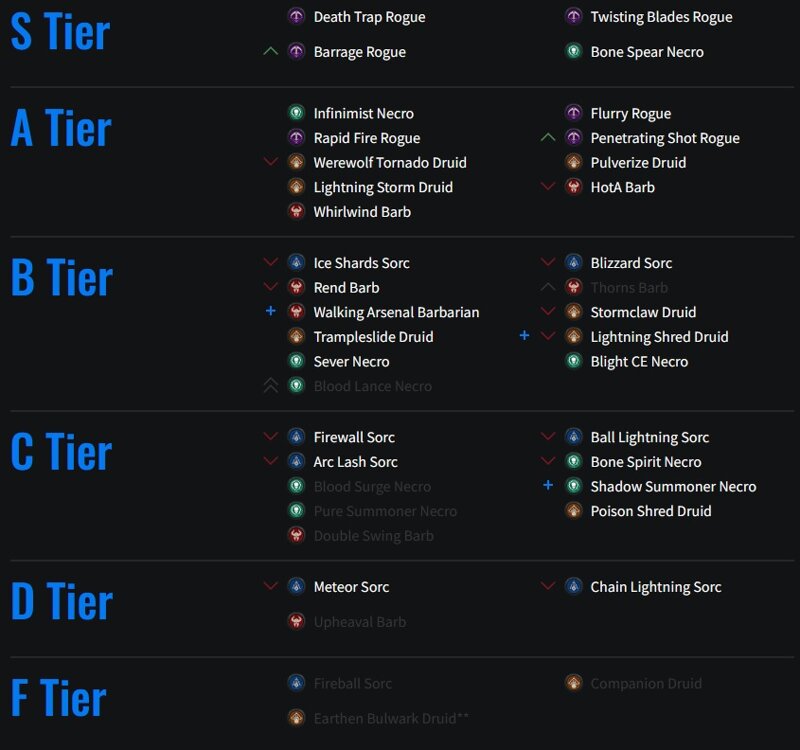
Task: Click the green Necro icon beside Bone Spear Necro
Action: 573,52
